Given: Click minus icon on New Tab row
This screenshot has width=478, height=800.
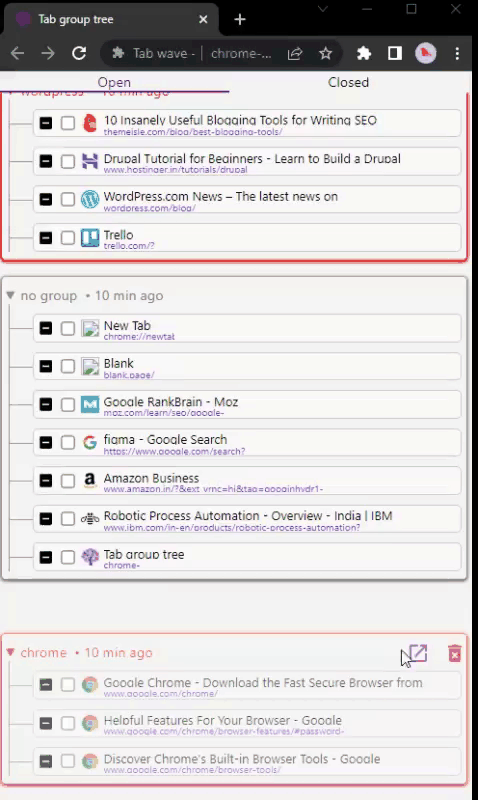Looking at the screenshot, I should point(46,328).
